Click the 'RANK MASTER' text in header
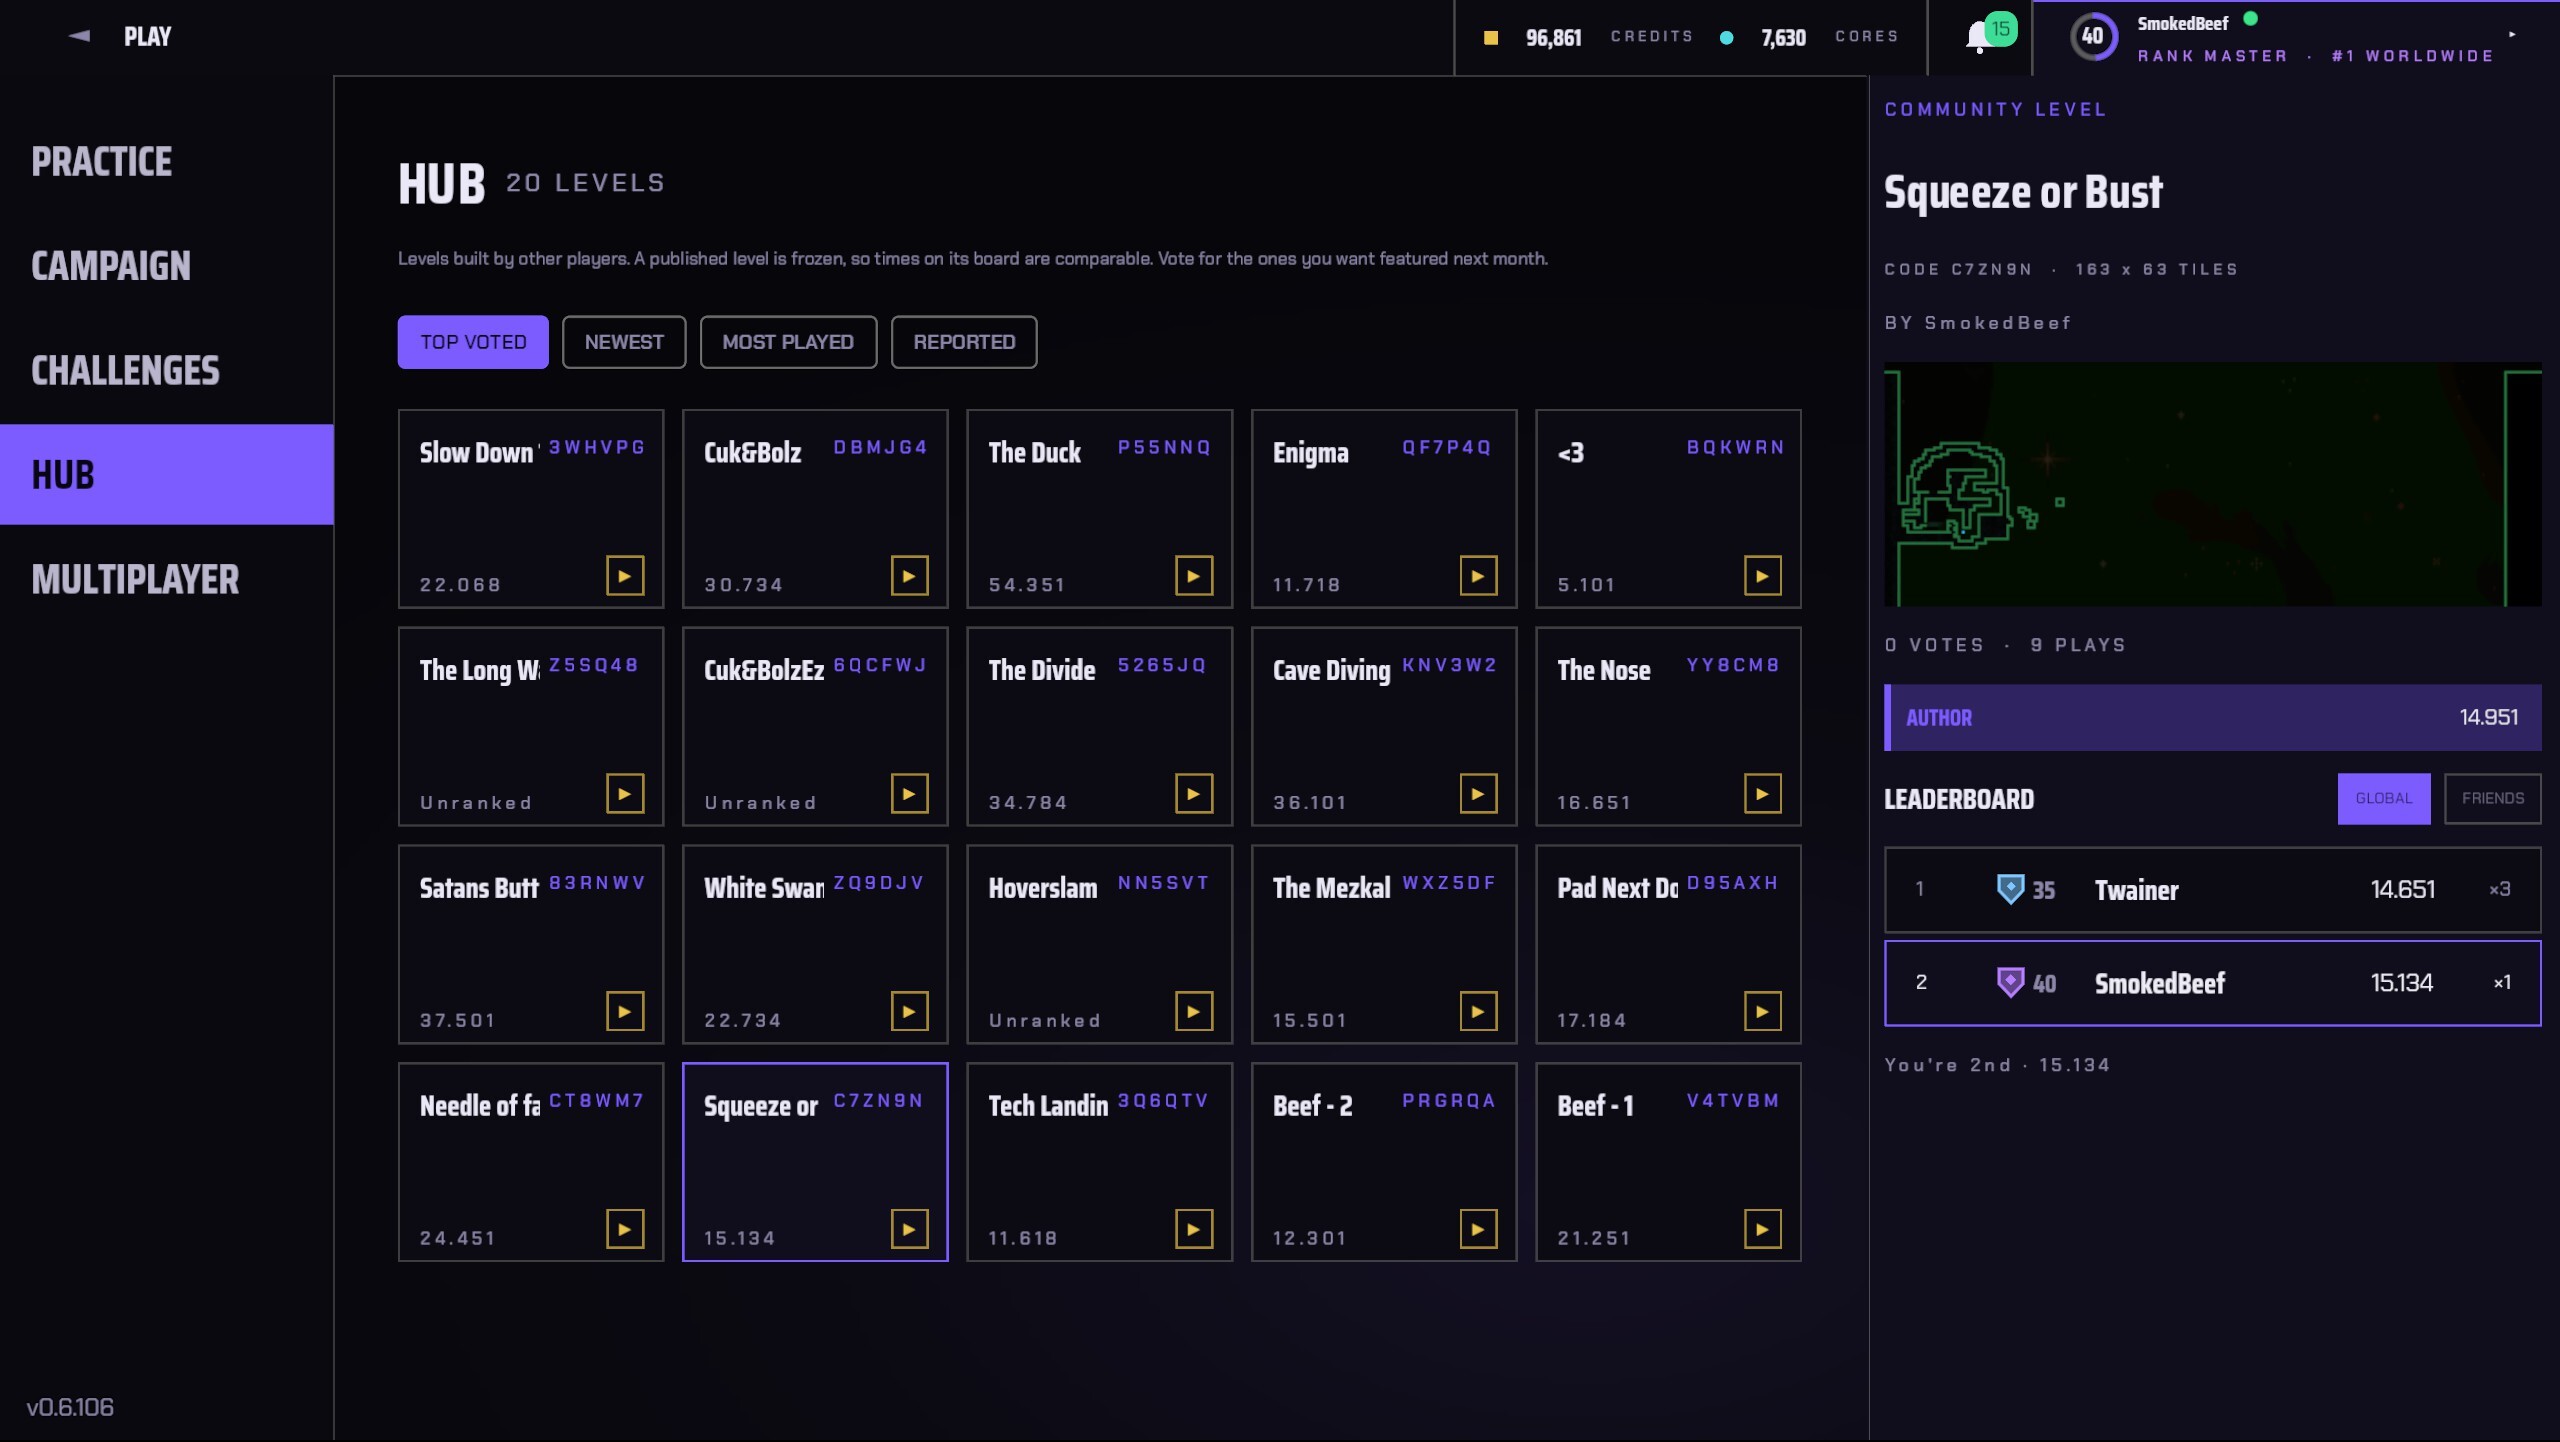Viewport: 2560px width, 1442px height. coord(2212,56)
